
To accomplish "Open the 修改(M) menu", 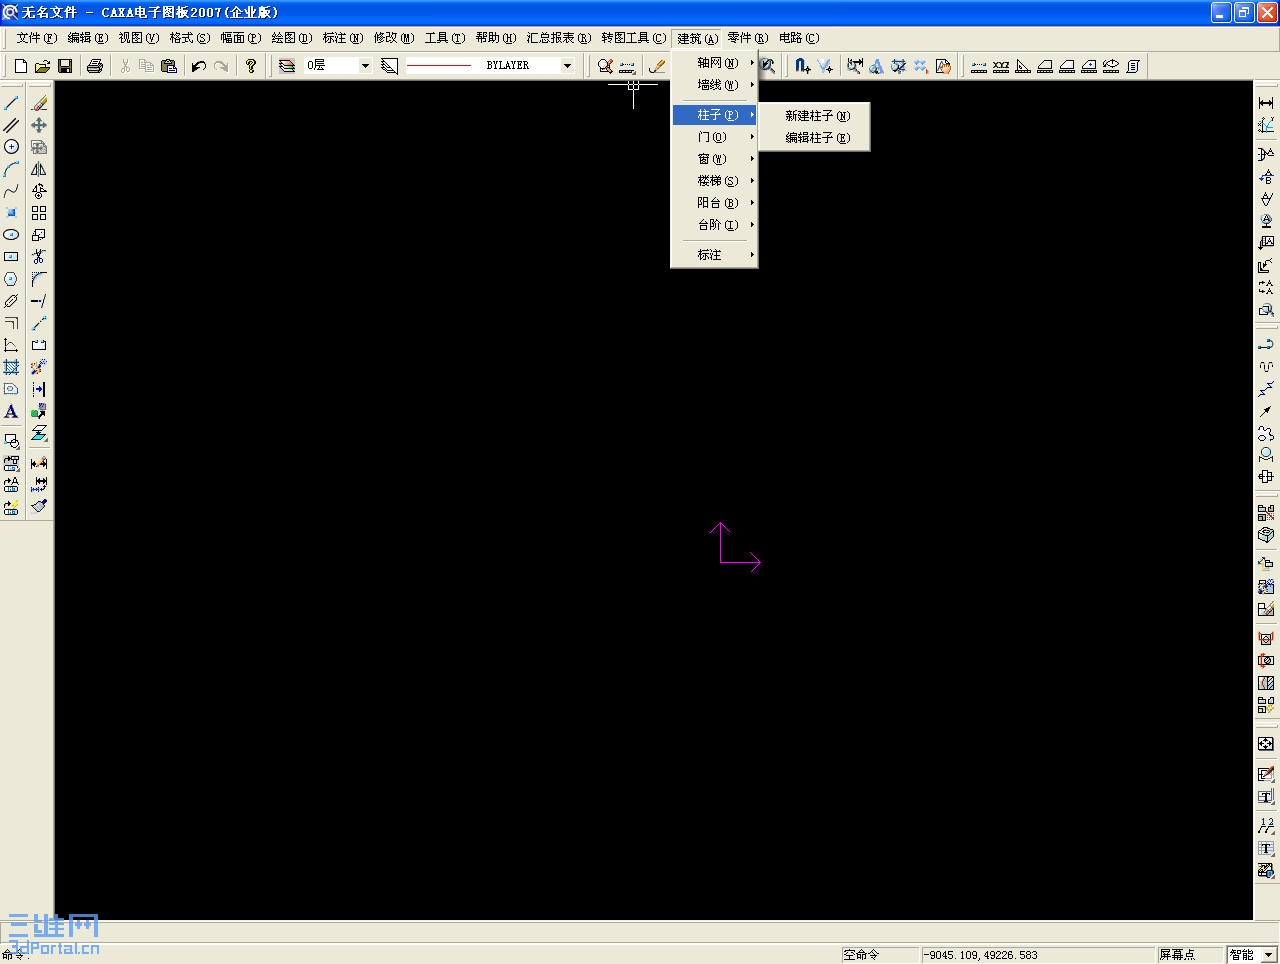I will tap(394, 38).
